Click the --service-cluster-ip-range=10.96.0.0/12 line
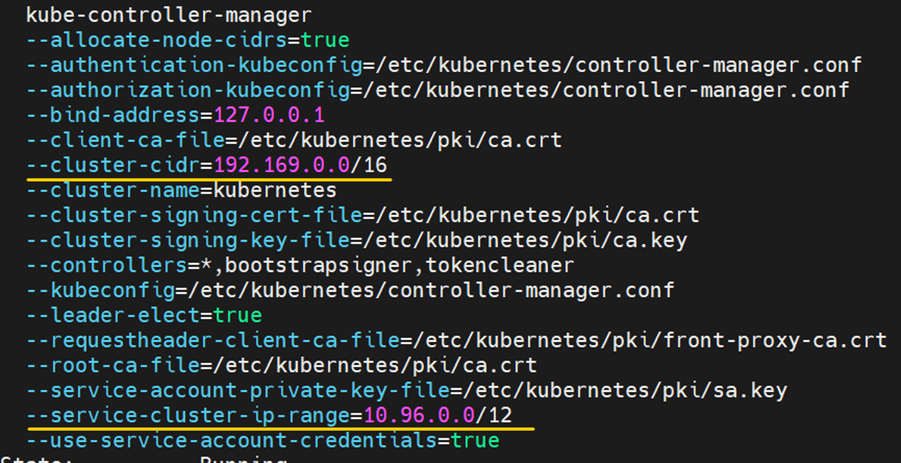The image size is (901, 463). point(269,415)
